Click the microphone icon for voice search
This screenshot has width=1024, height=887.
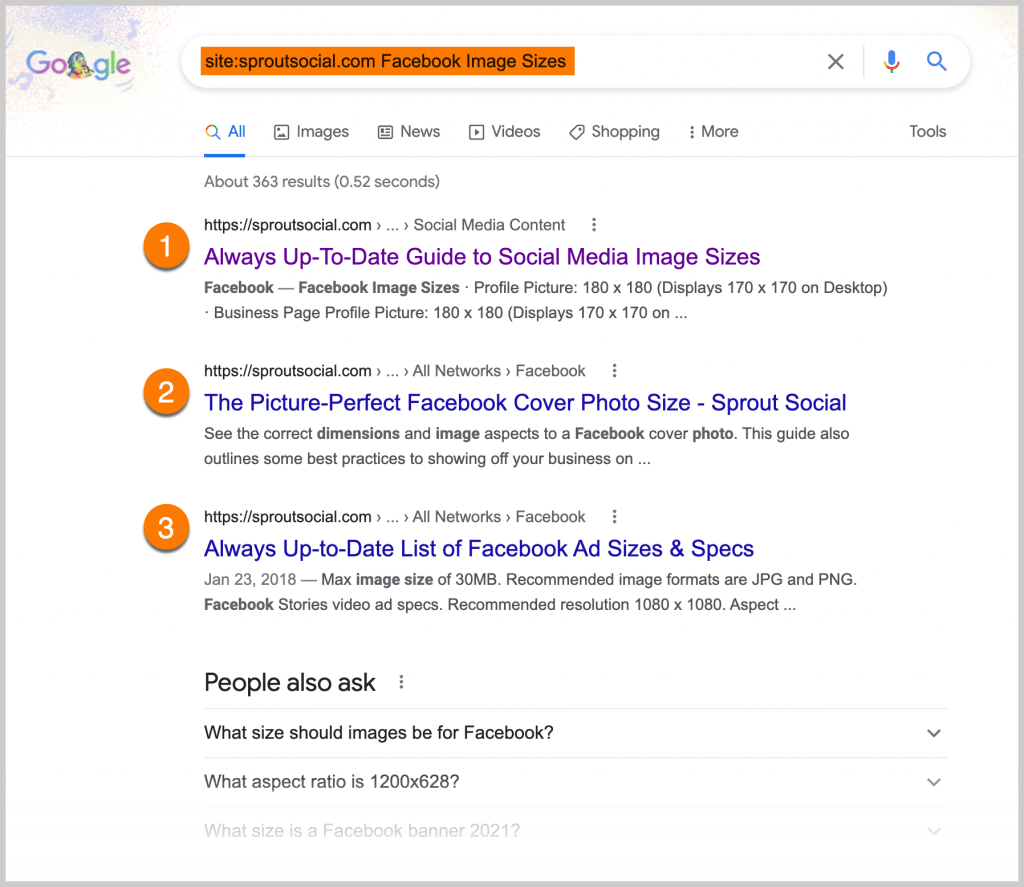[891, 61]
